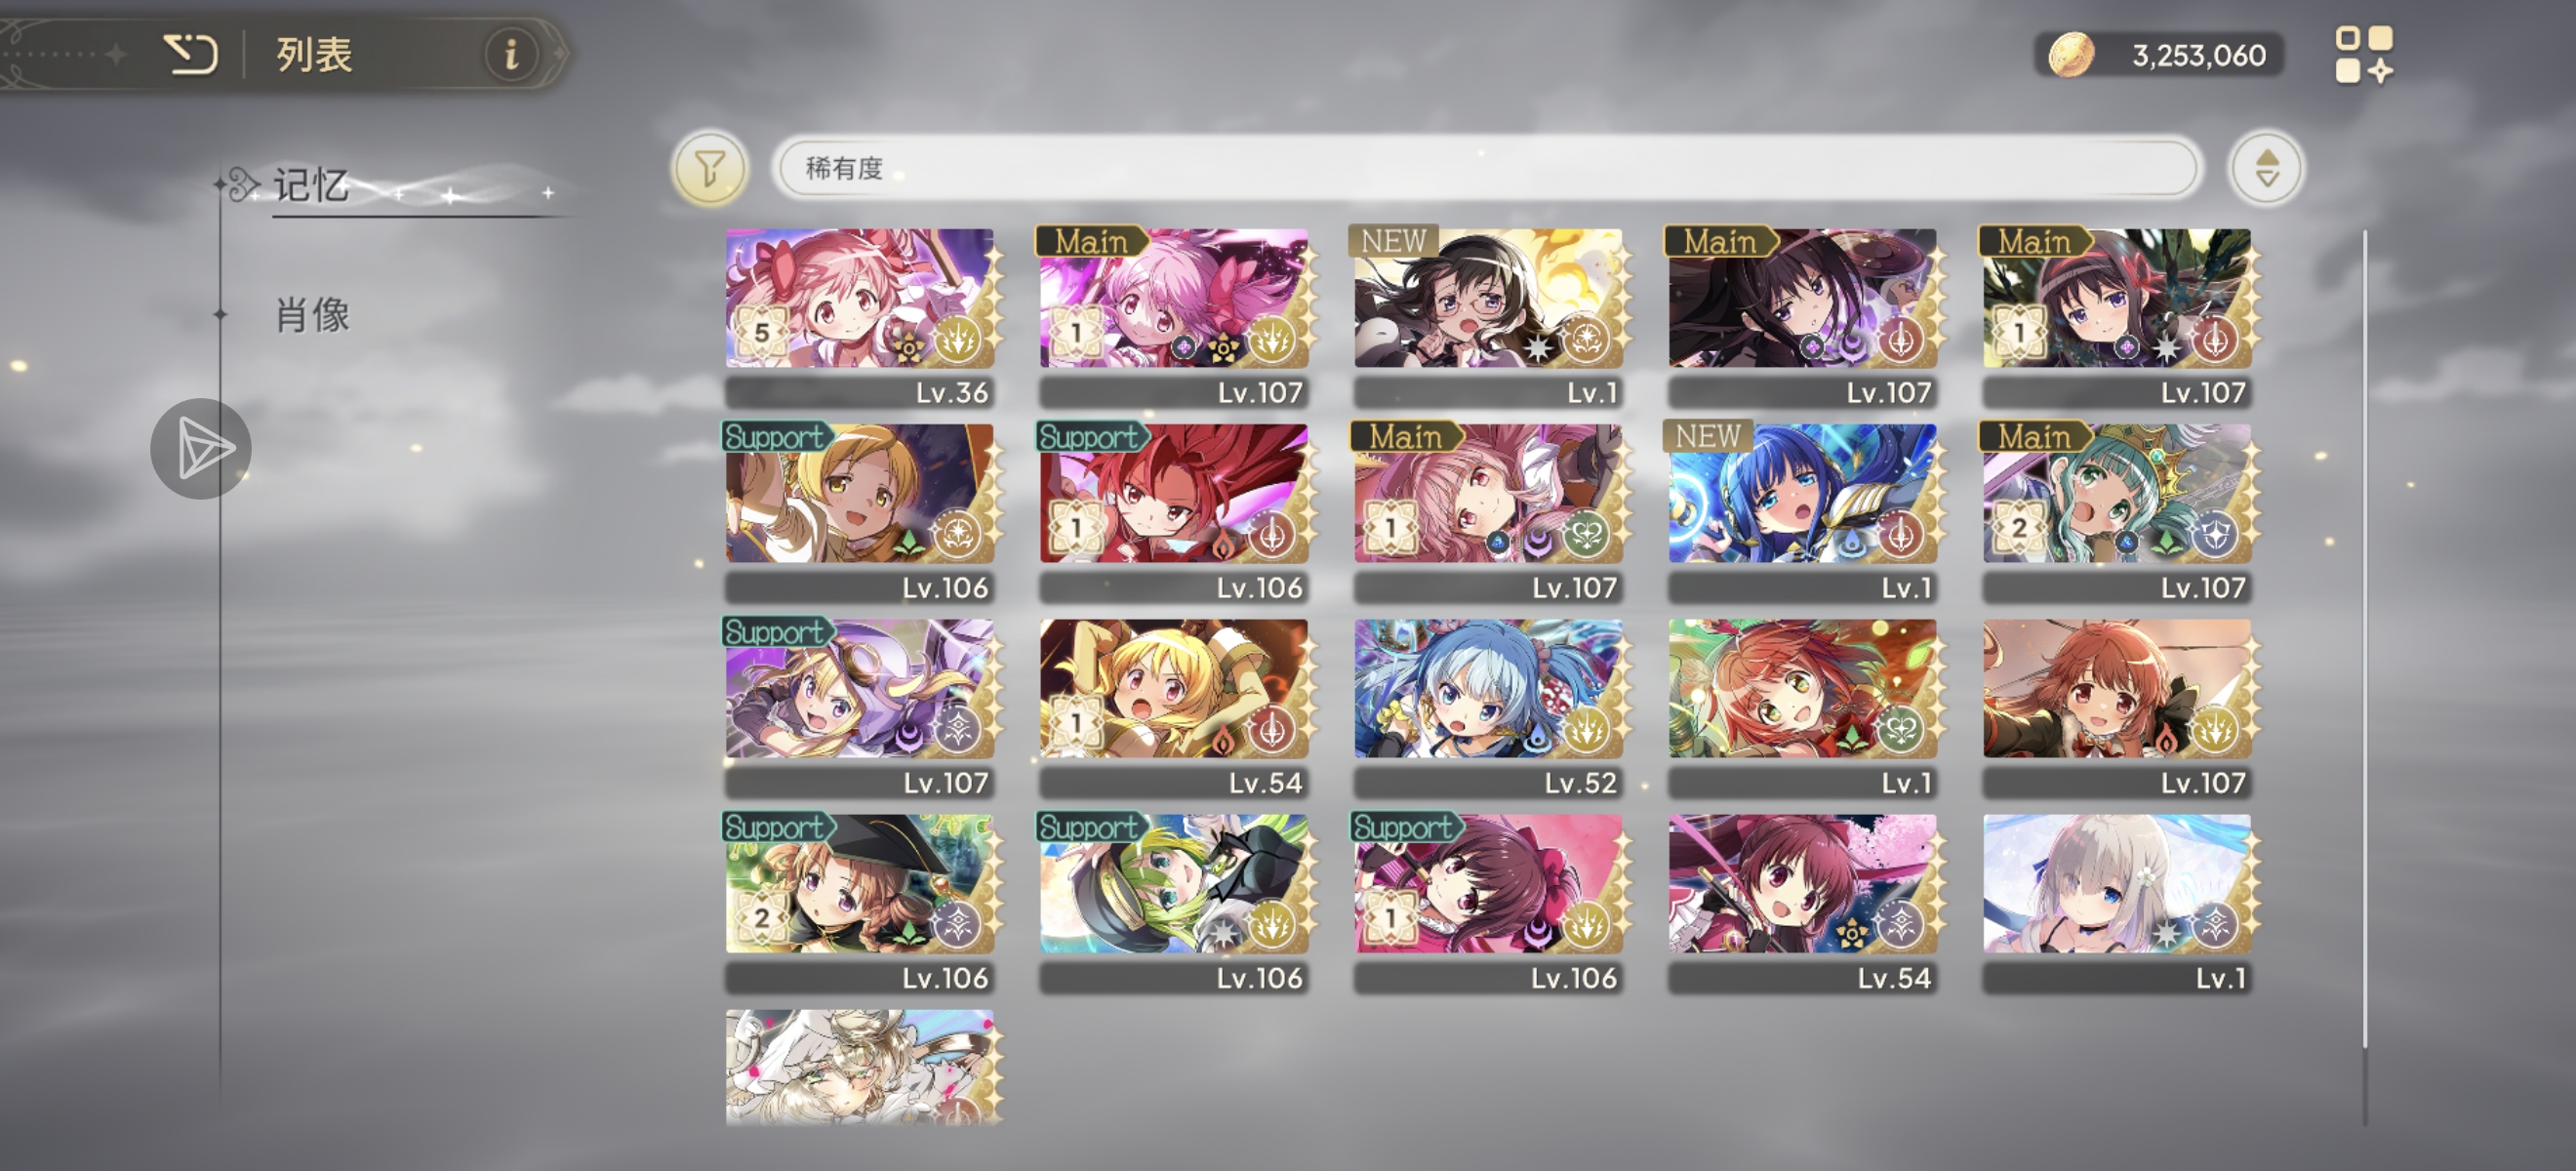Viewport: 2576px width, 1171px height.
Task: Switch to the 肖像 tab
Action: [x=311, y=314]
